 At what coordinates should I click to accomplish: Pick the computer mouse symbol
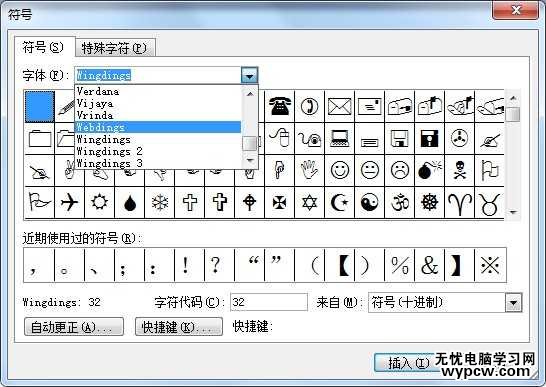point(280,138)
